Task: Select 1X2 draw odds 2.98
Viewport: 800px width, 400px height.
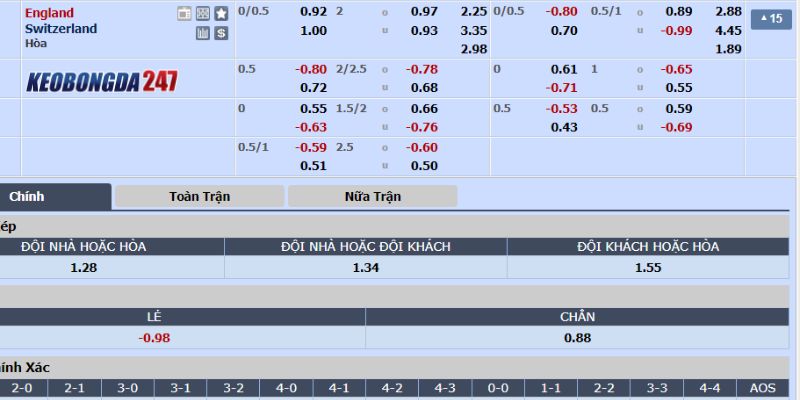Action: pos(473,49)
